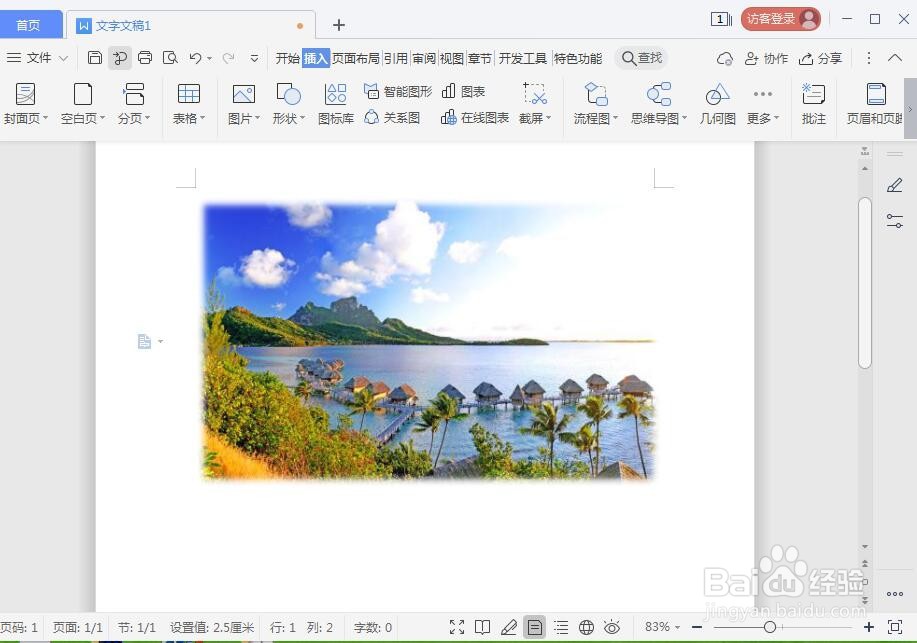The width and height of the screenshot is (917, 643).
Task: Open Print Preview icon
Action: point(170,57)
